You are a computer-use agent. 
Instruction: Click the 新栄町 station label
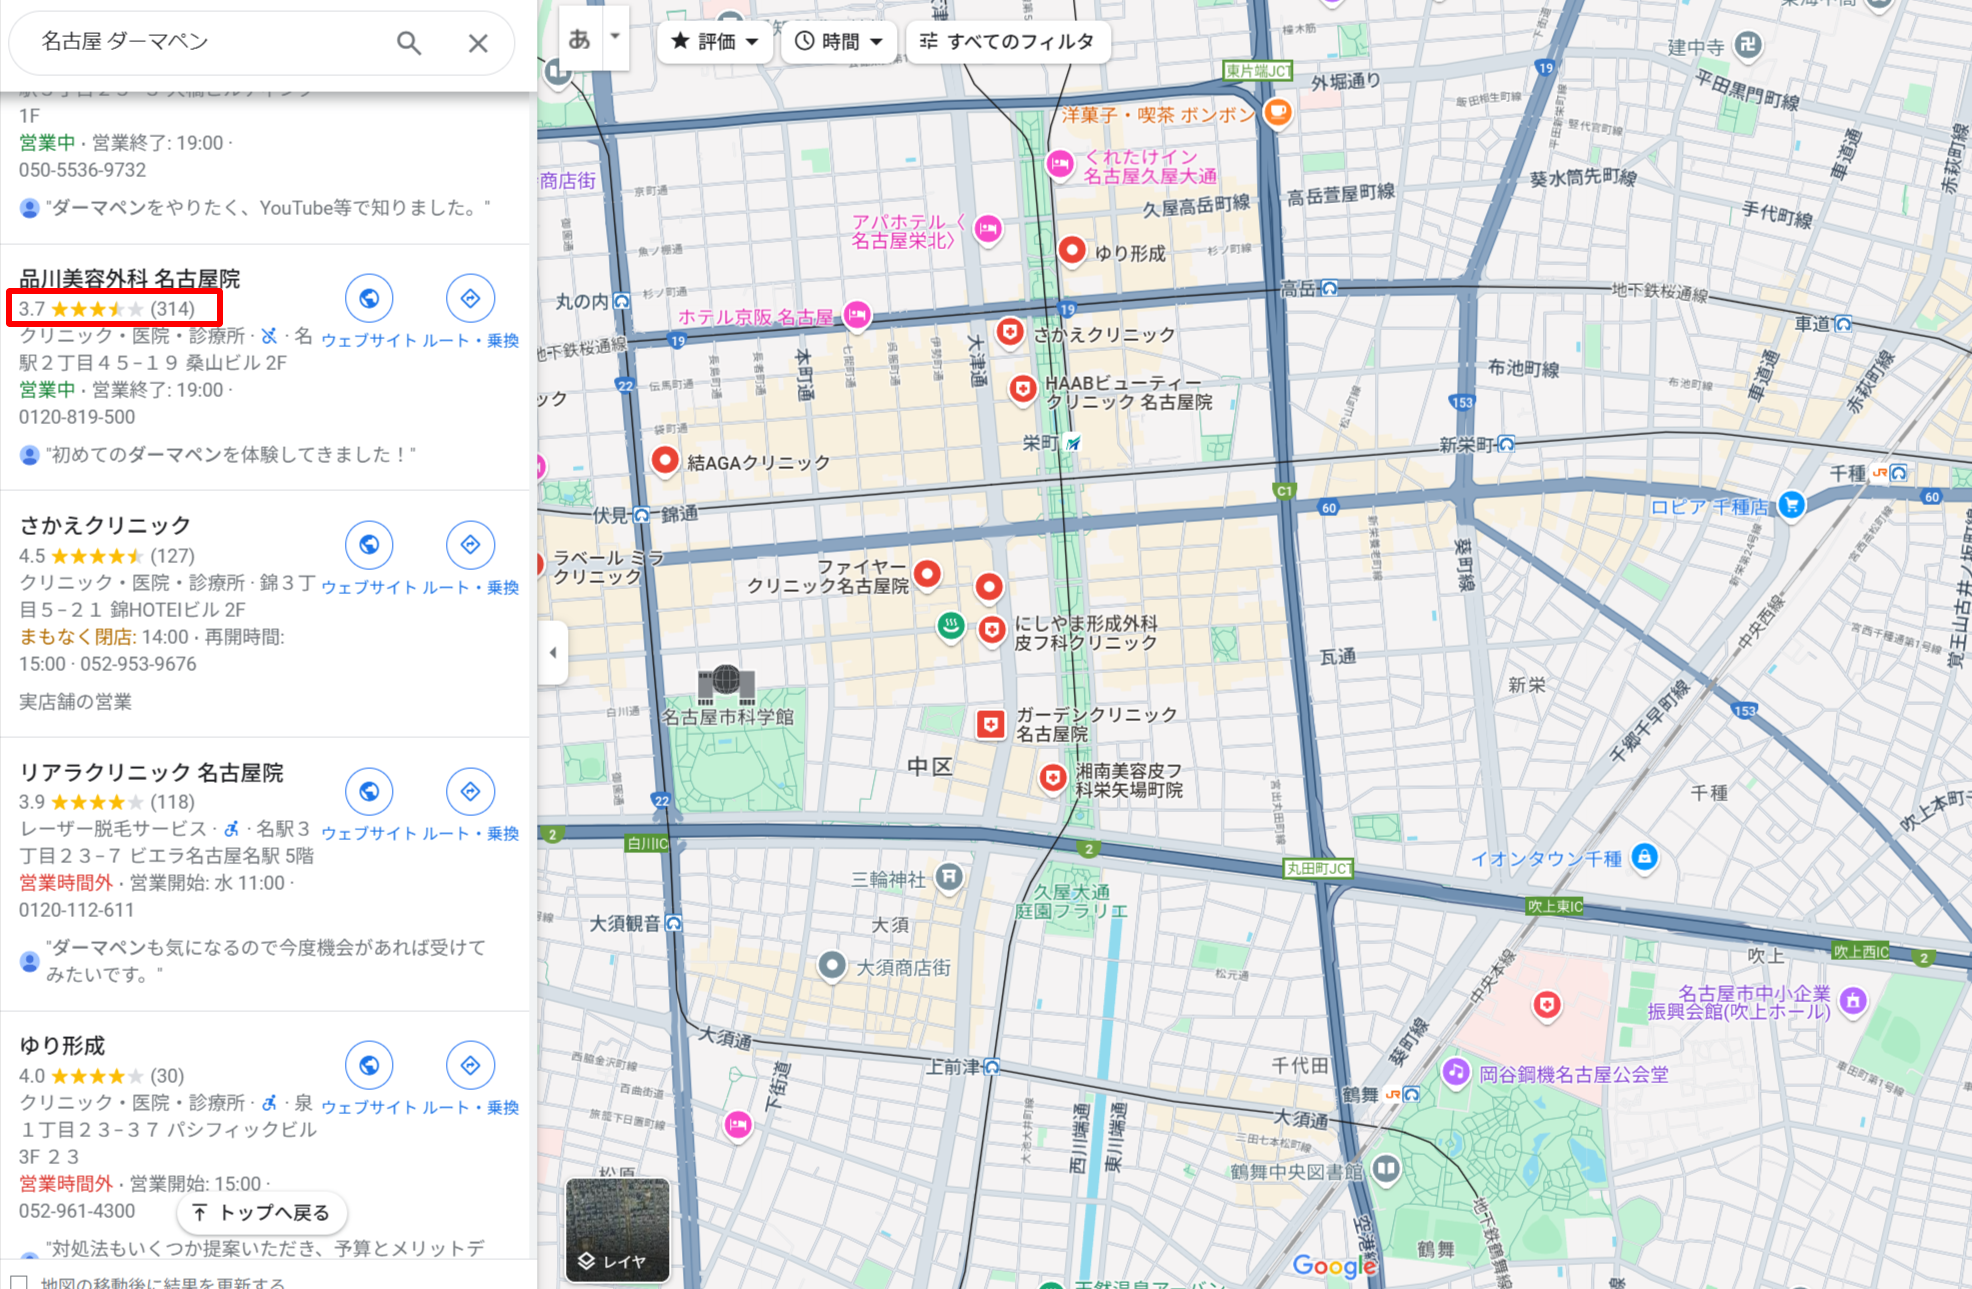[1467, 445]
